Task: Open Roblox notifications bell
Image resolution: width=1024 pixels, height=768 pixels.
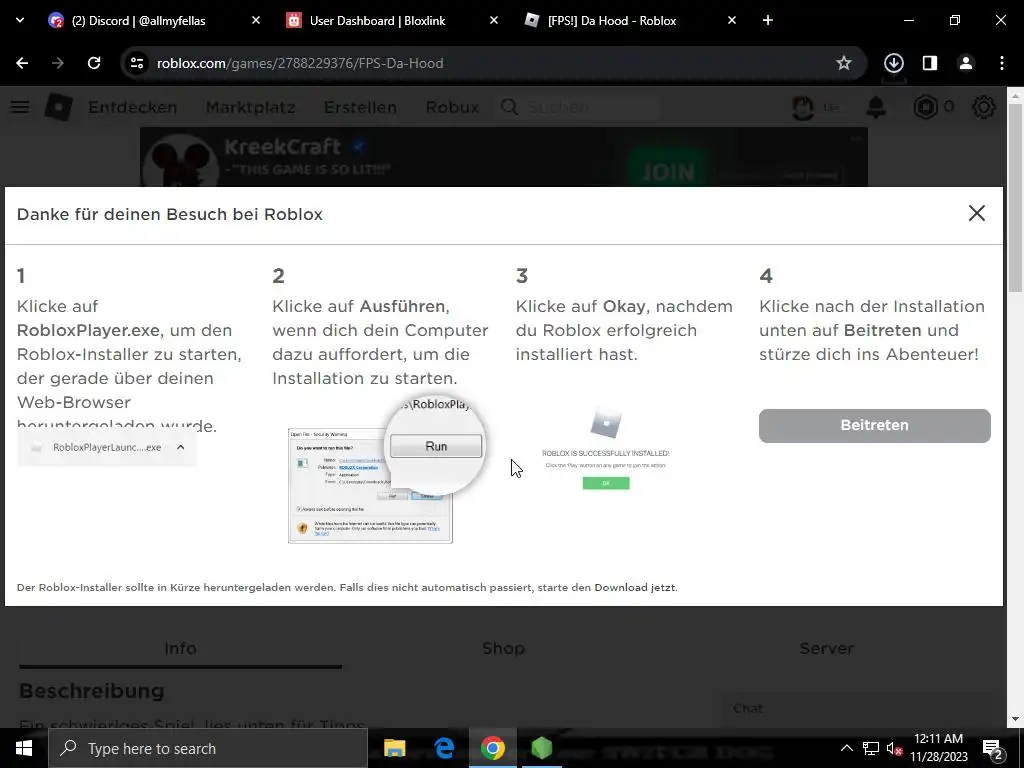Action: click(876, 107)
